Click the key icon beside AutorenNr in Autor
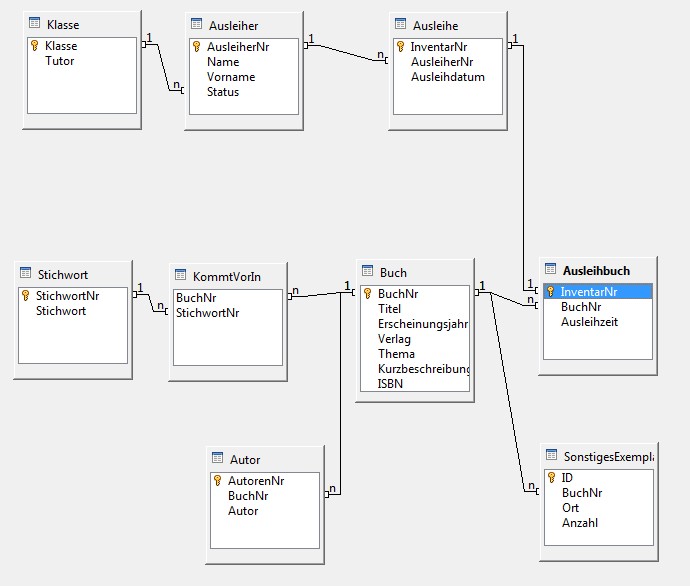 click(218, 481)
